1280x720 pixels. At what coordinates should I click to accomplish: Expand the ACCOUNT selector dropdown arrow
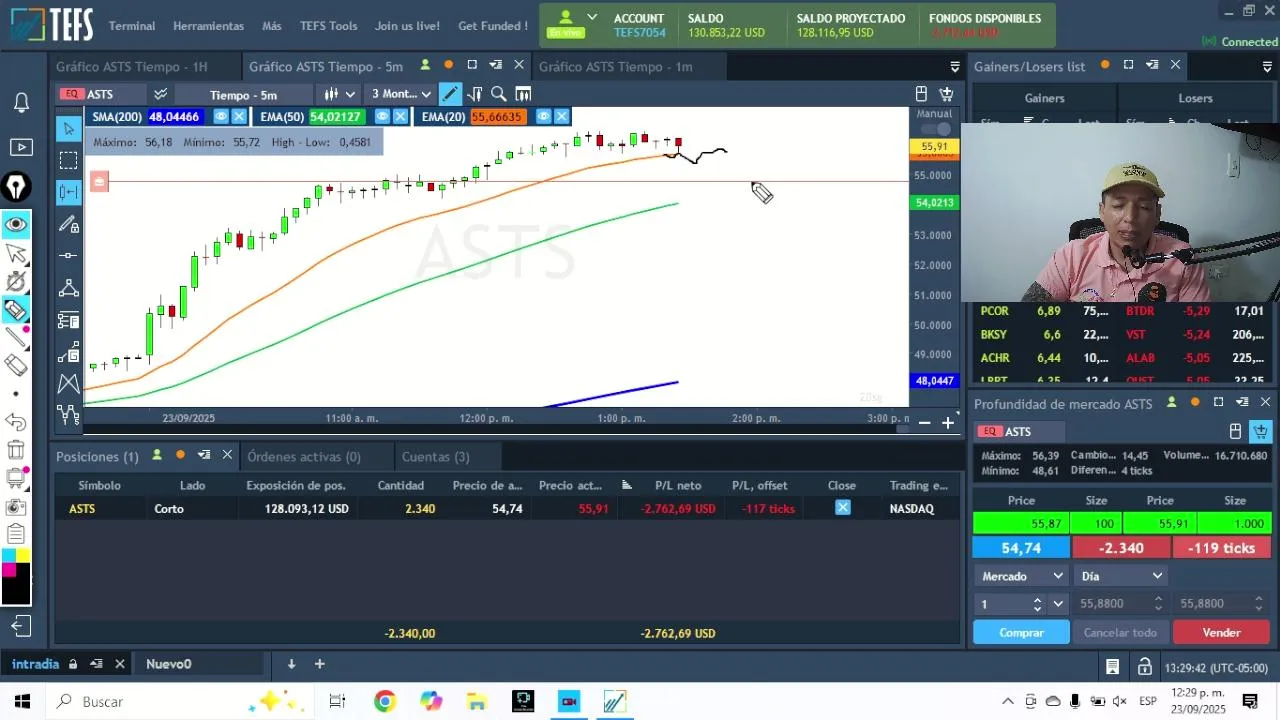click(x=592, y=18)
